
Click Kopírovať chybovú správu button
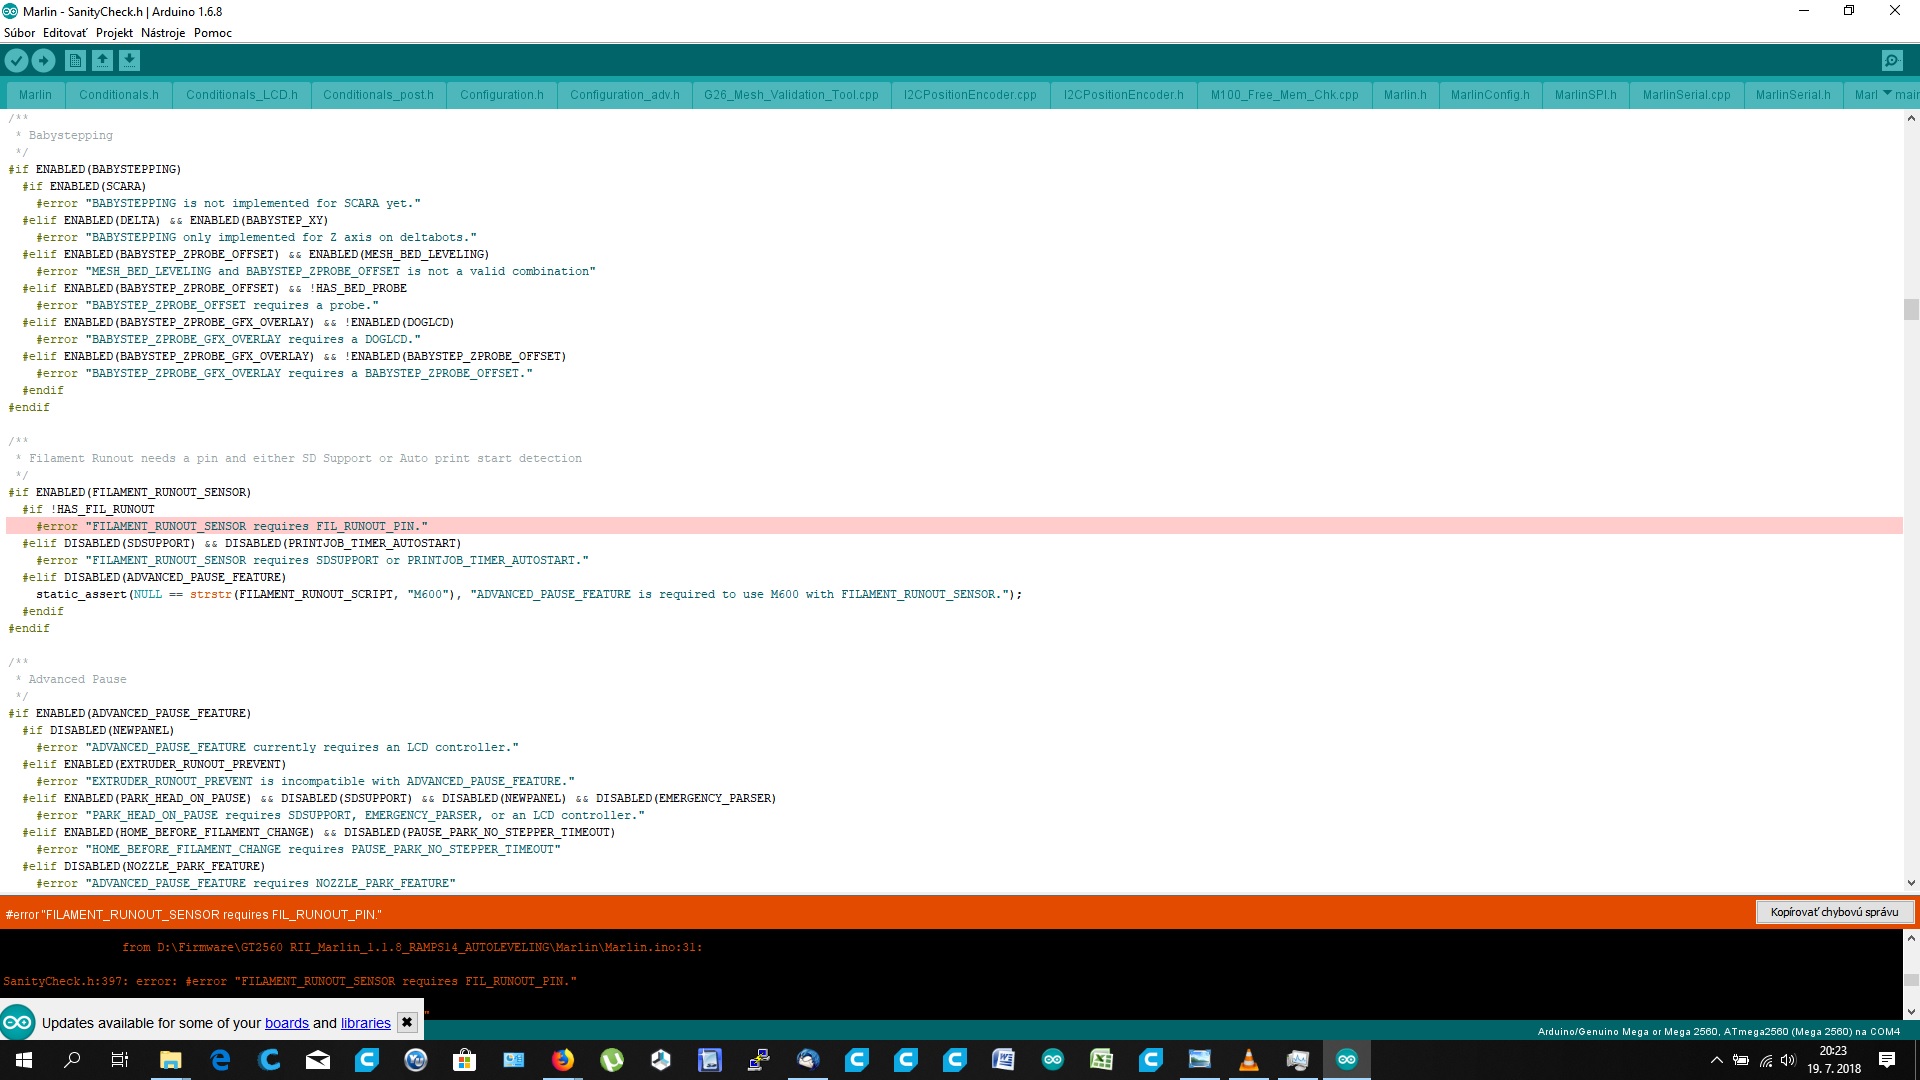coord(1834,912)
